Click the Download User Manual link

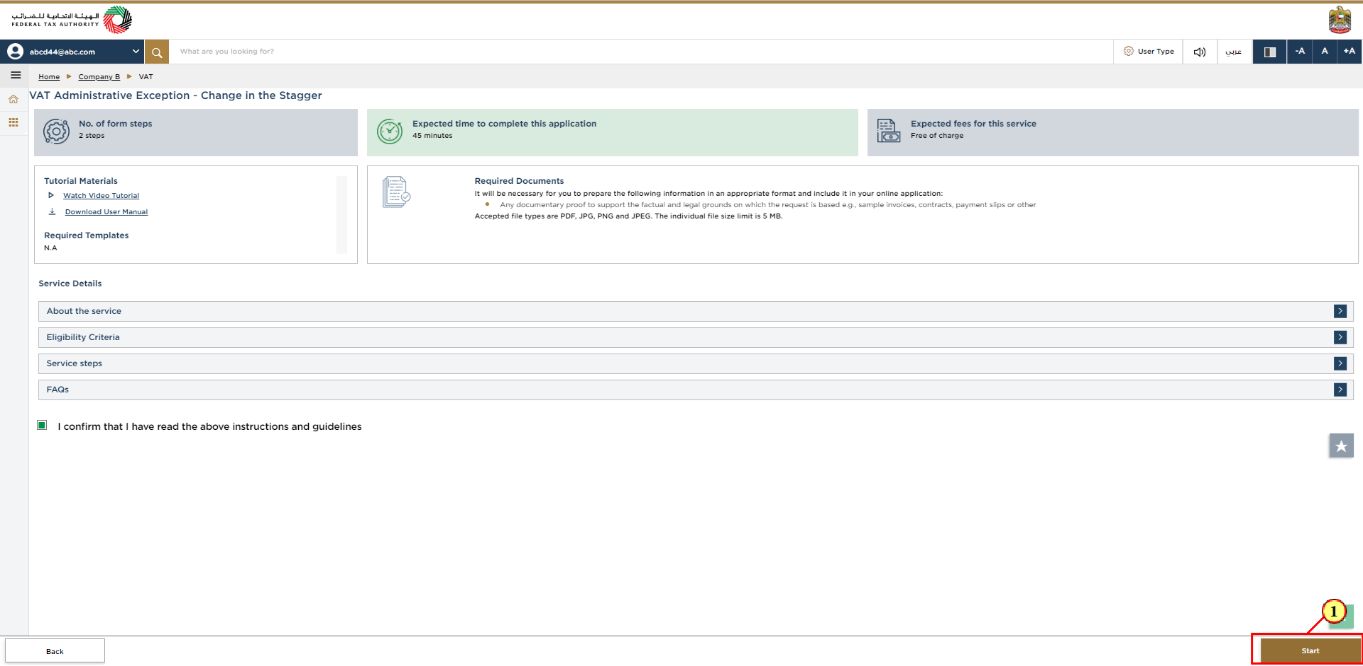point(106,212)
